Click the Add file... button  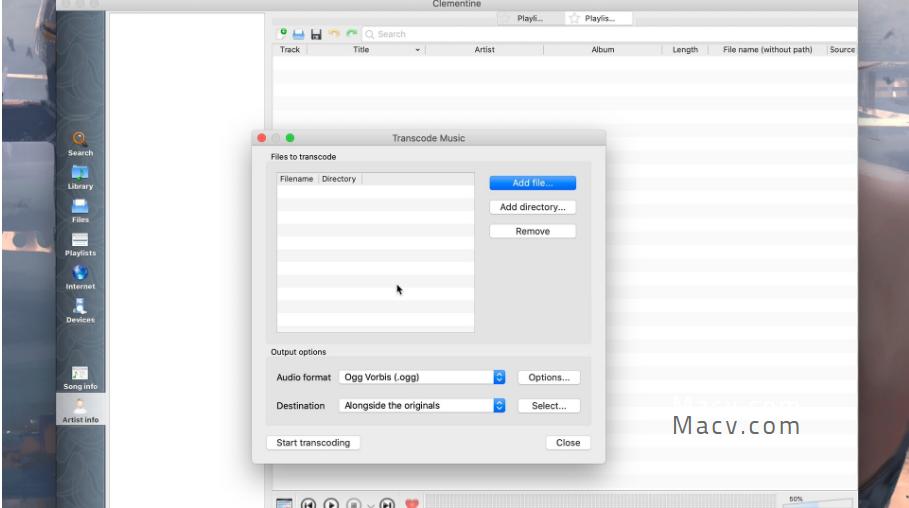click(532, 183)
